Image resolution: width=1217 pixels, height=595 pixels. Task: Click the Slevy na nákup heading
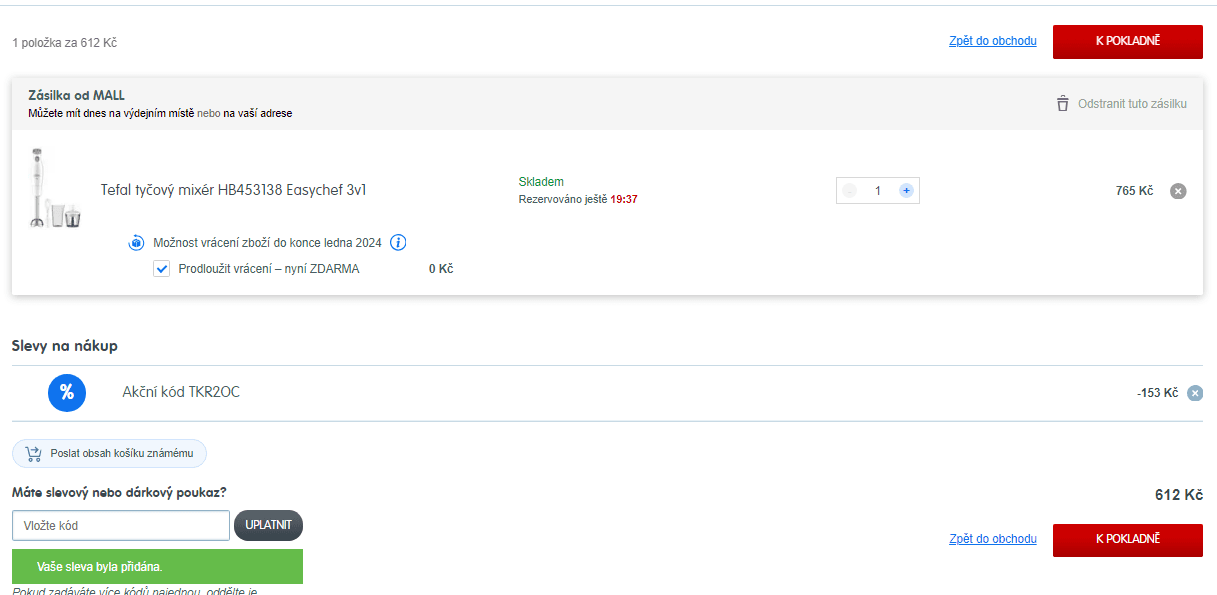click(x=65, y=346)
